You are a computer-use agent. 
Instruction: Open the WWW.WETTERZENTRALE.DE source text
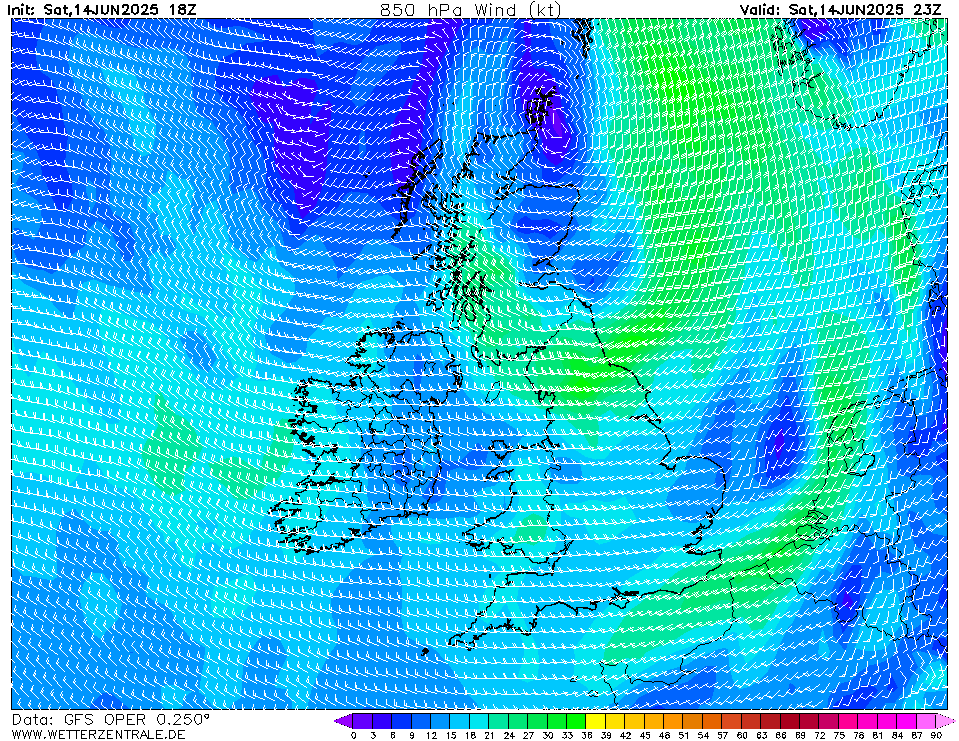click(x=98, y=734)
